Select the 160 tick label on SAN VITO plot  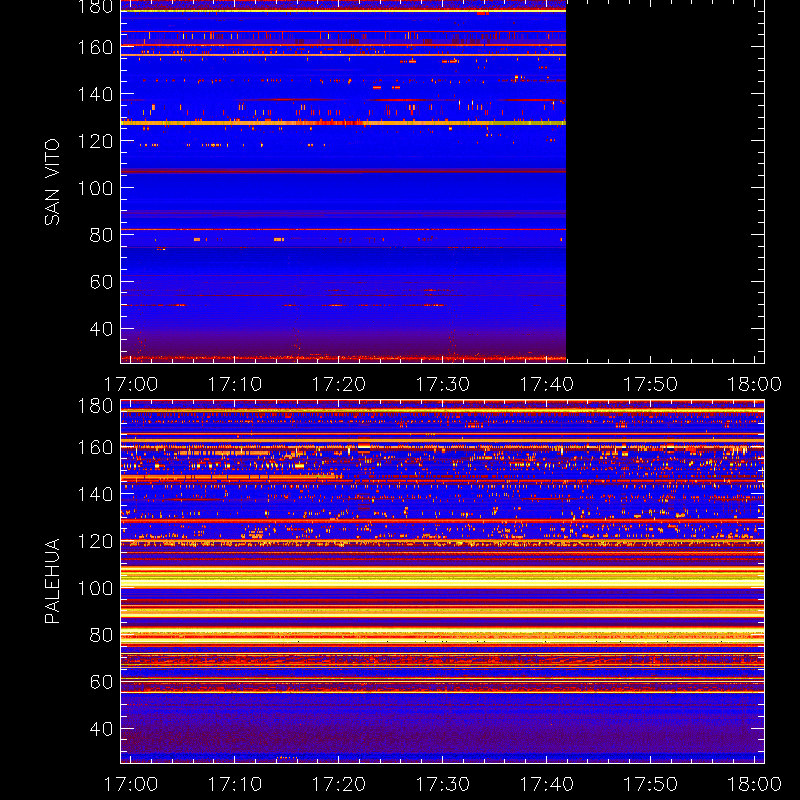(95, 47)
